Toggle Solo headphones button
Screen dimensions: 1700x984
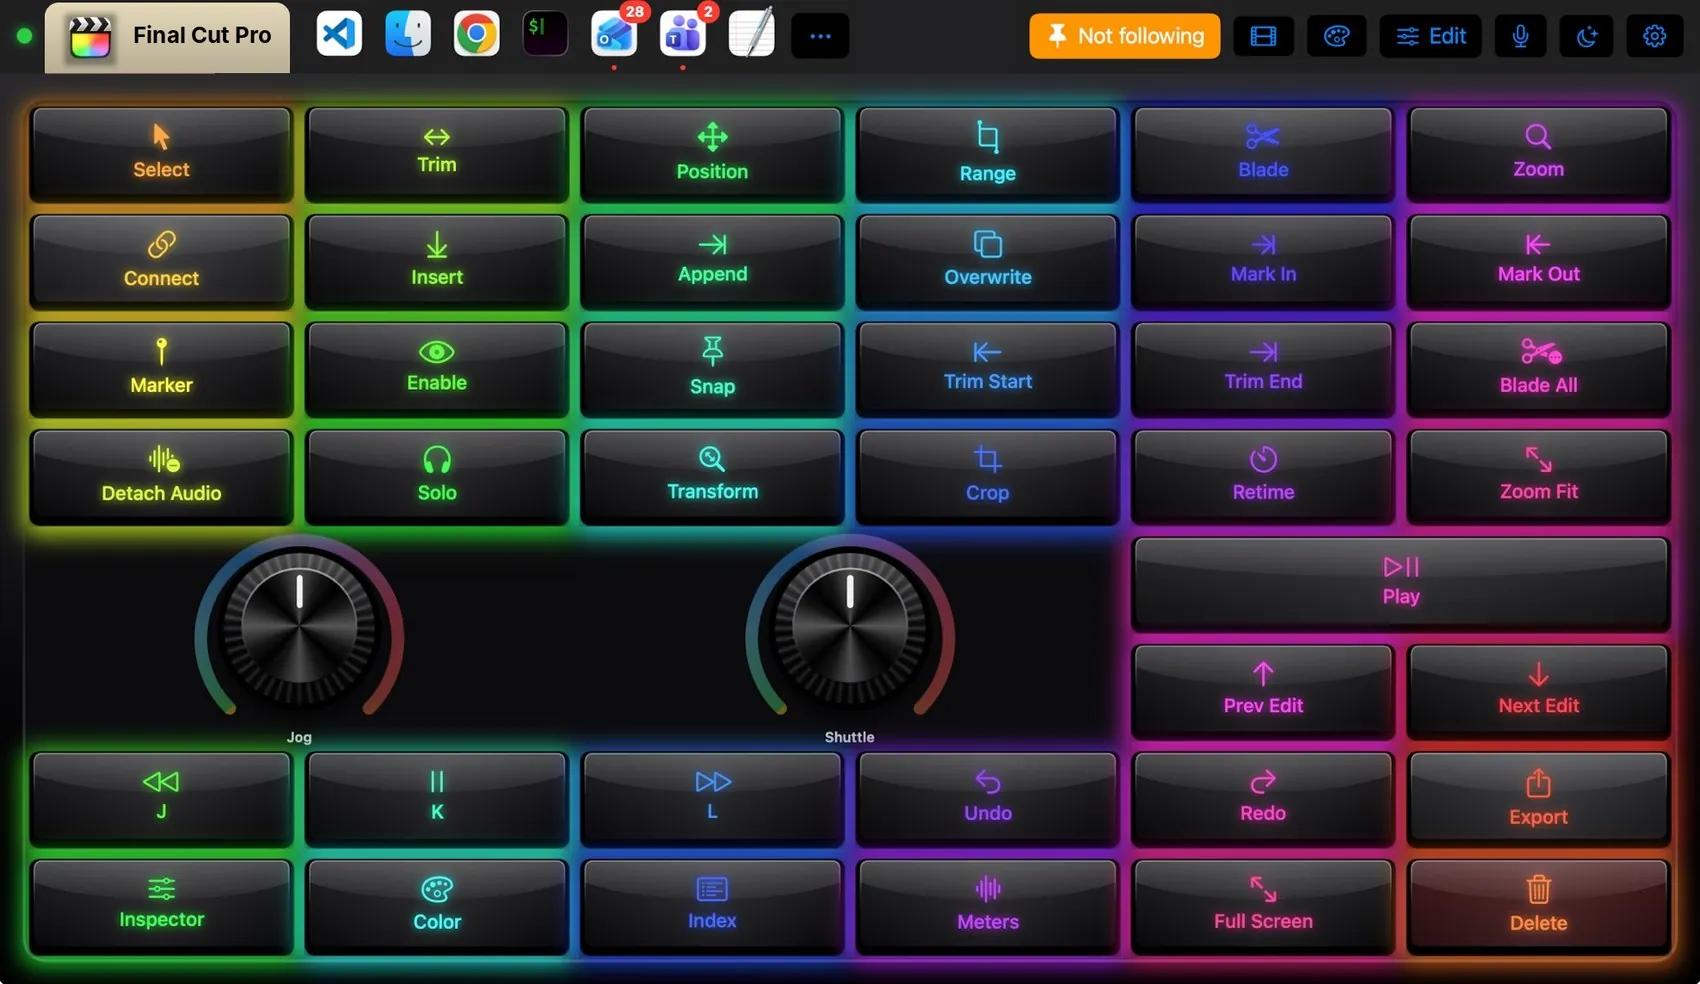(437, 476)
